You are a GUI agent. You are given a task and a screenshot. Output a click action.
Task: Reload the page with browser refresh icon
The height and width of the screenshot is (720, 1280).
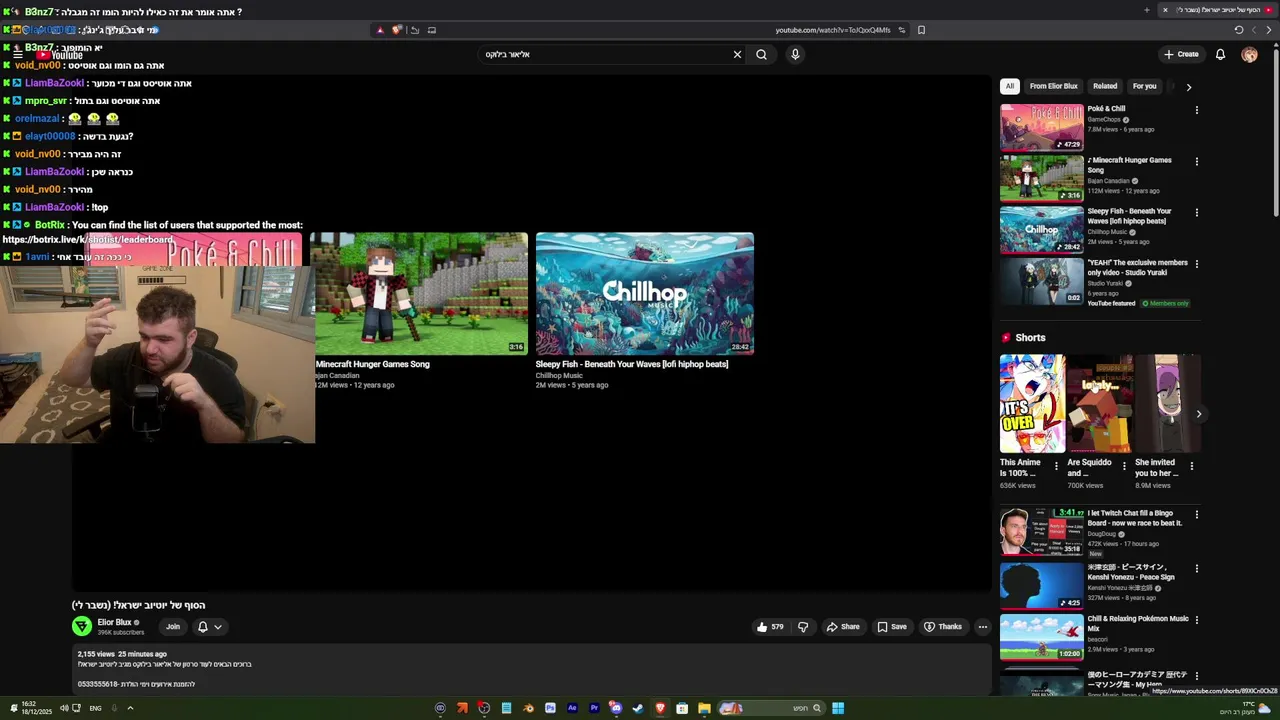click(x=1238, y=30)
